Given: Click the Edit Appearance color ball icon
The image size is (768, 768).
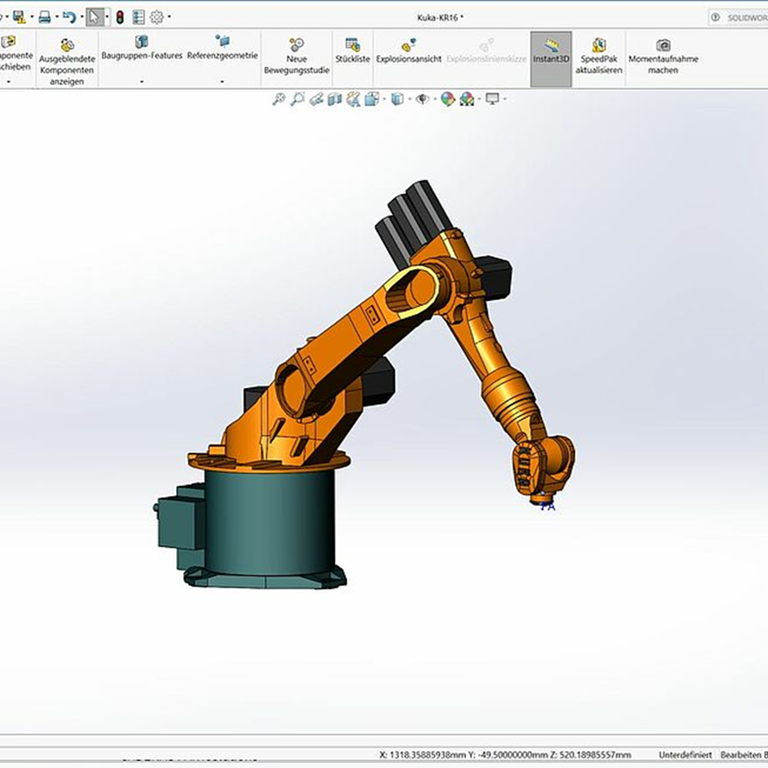Looking at the screenshot, I should click(448, 99).
